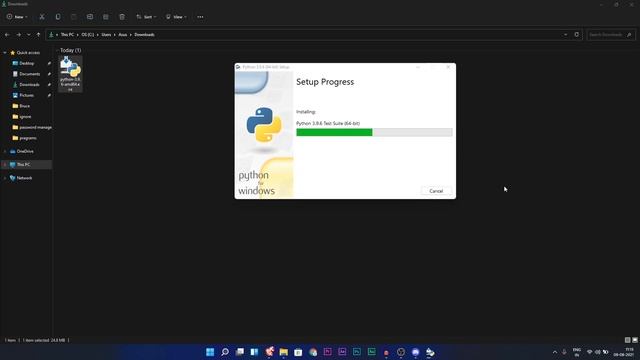Open the New dropdown in the toolbar
Viewport: 640px width, 360px height.
point(17,17)
